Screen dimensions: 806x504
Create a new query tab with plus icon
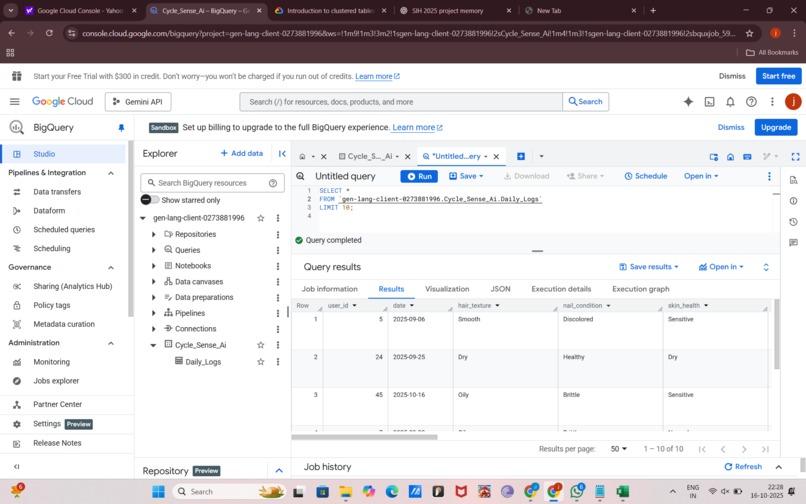521,156
